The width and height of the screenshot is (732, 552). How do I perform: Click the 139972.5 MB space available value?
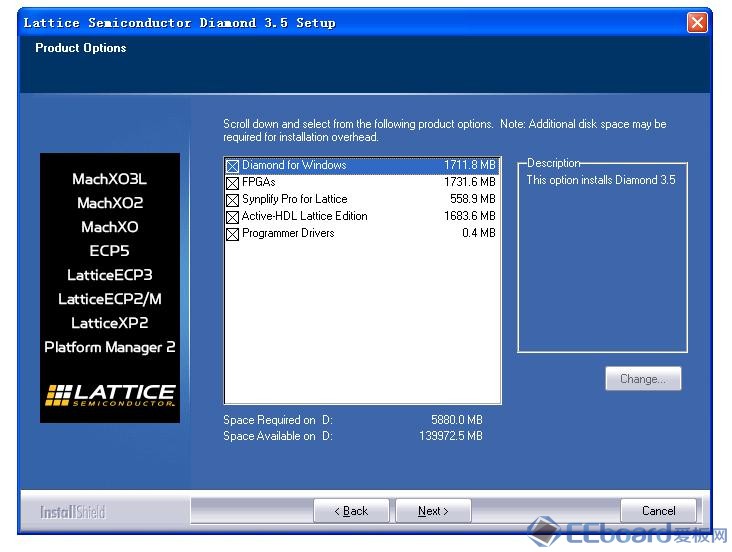pos(450,436)
